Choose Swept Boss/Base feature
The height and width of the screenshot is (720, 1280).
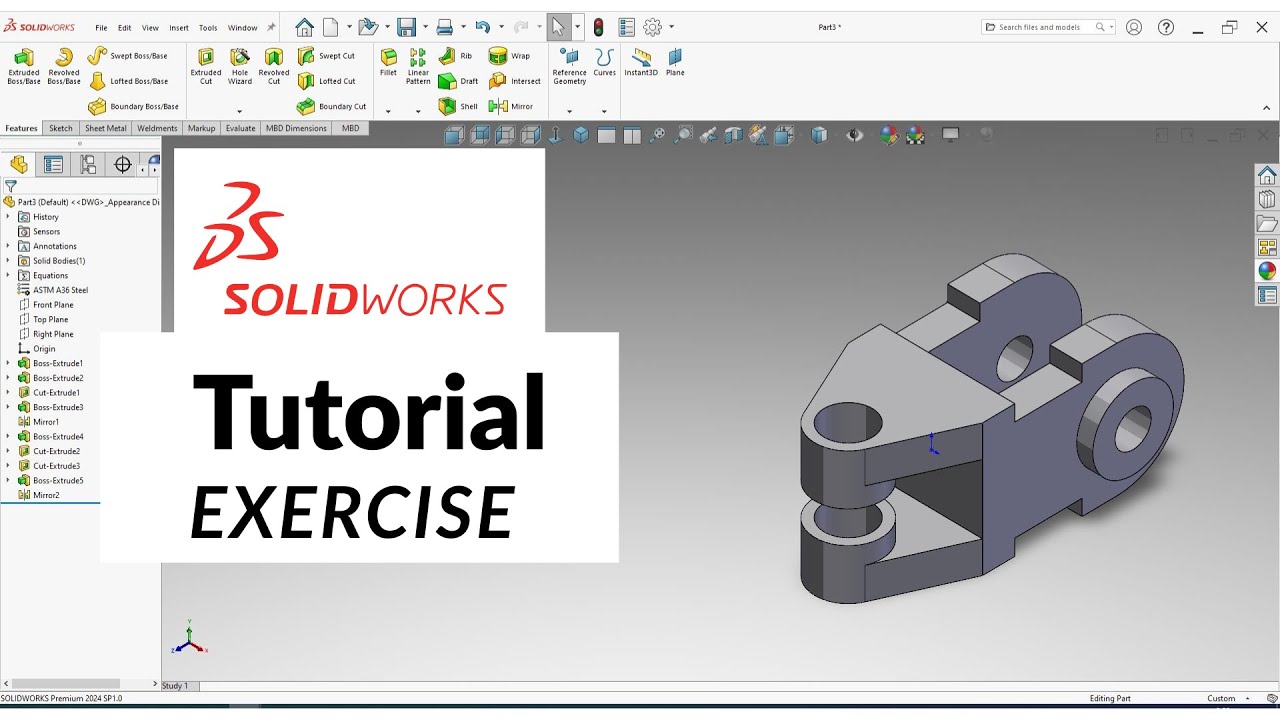tap(127, 56)
